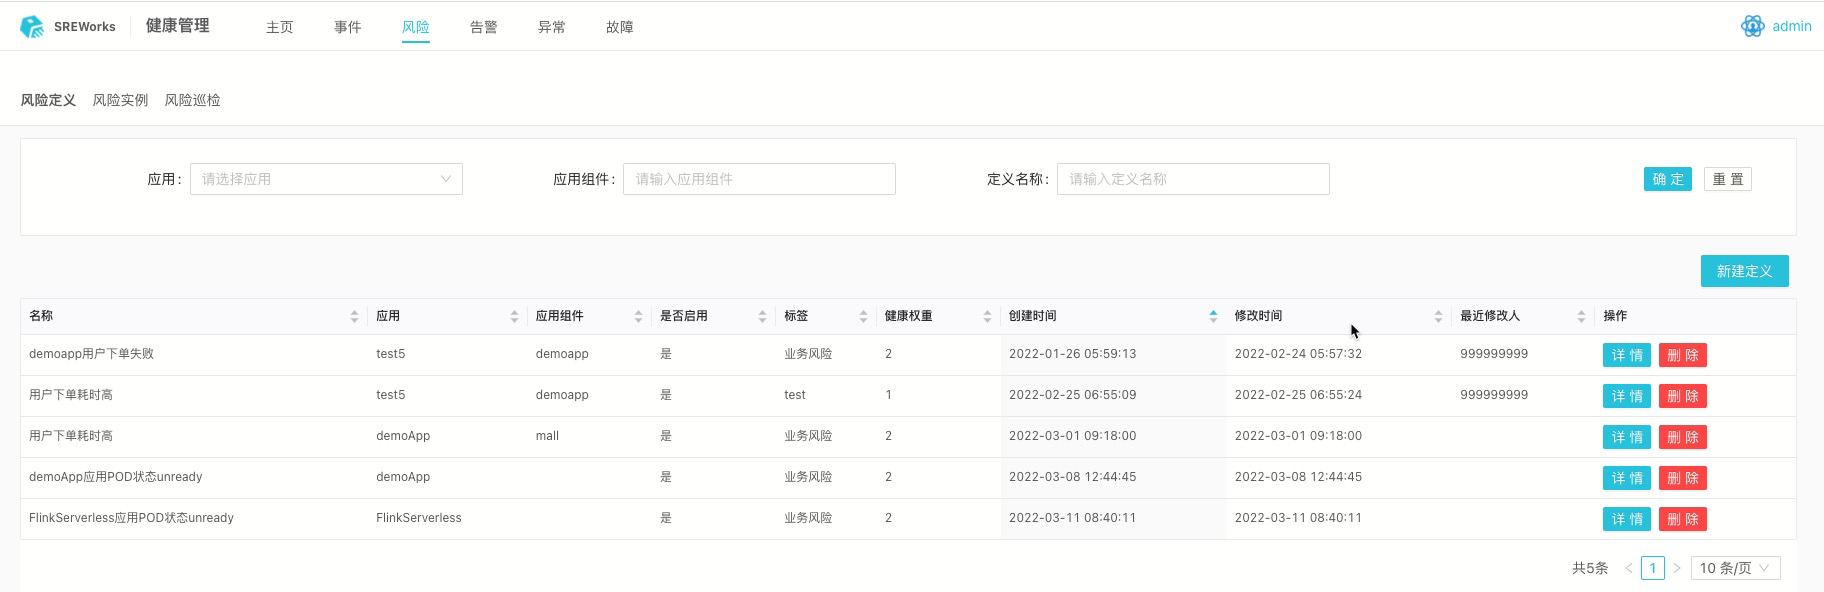Screen dimensions: 1824x592
Task: Click the SREWorks logo icon
Action: [x=32, y=27]
